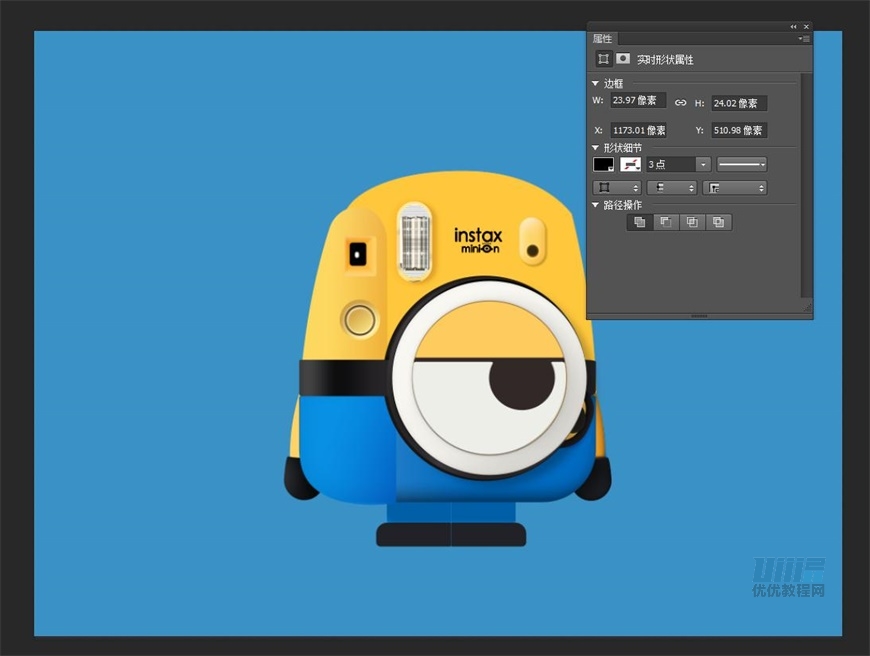Open the stroke width 3点 dropdown

coord(703,164)
